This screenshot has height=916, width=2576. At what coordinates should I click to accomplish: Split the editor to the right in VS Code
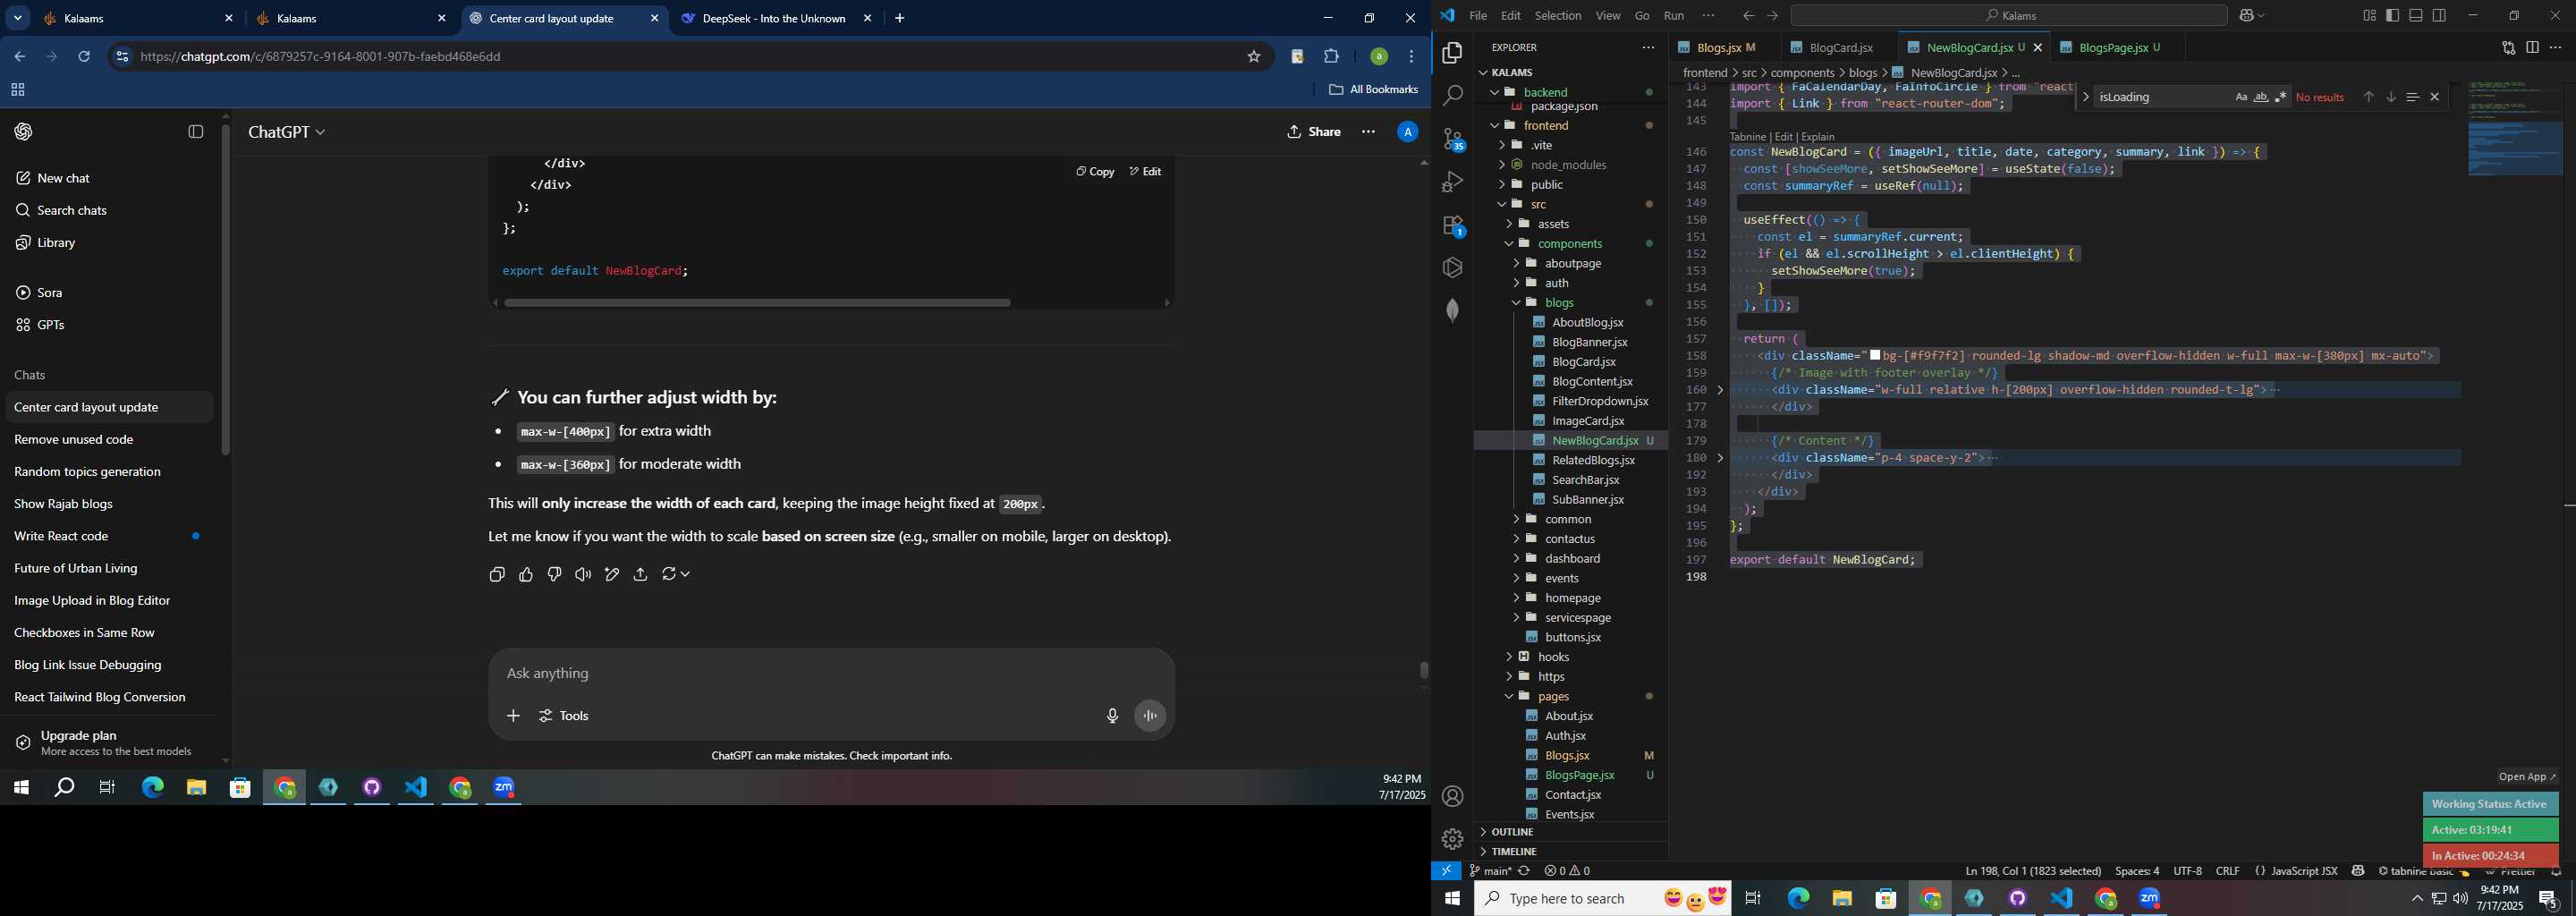point(2532,47)
